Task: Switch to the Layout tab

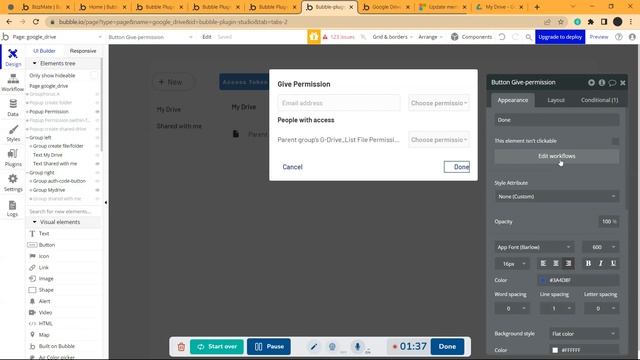Action: [x=556, y=100]
